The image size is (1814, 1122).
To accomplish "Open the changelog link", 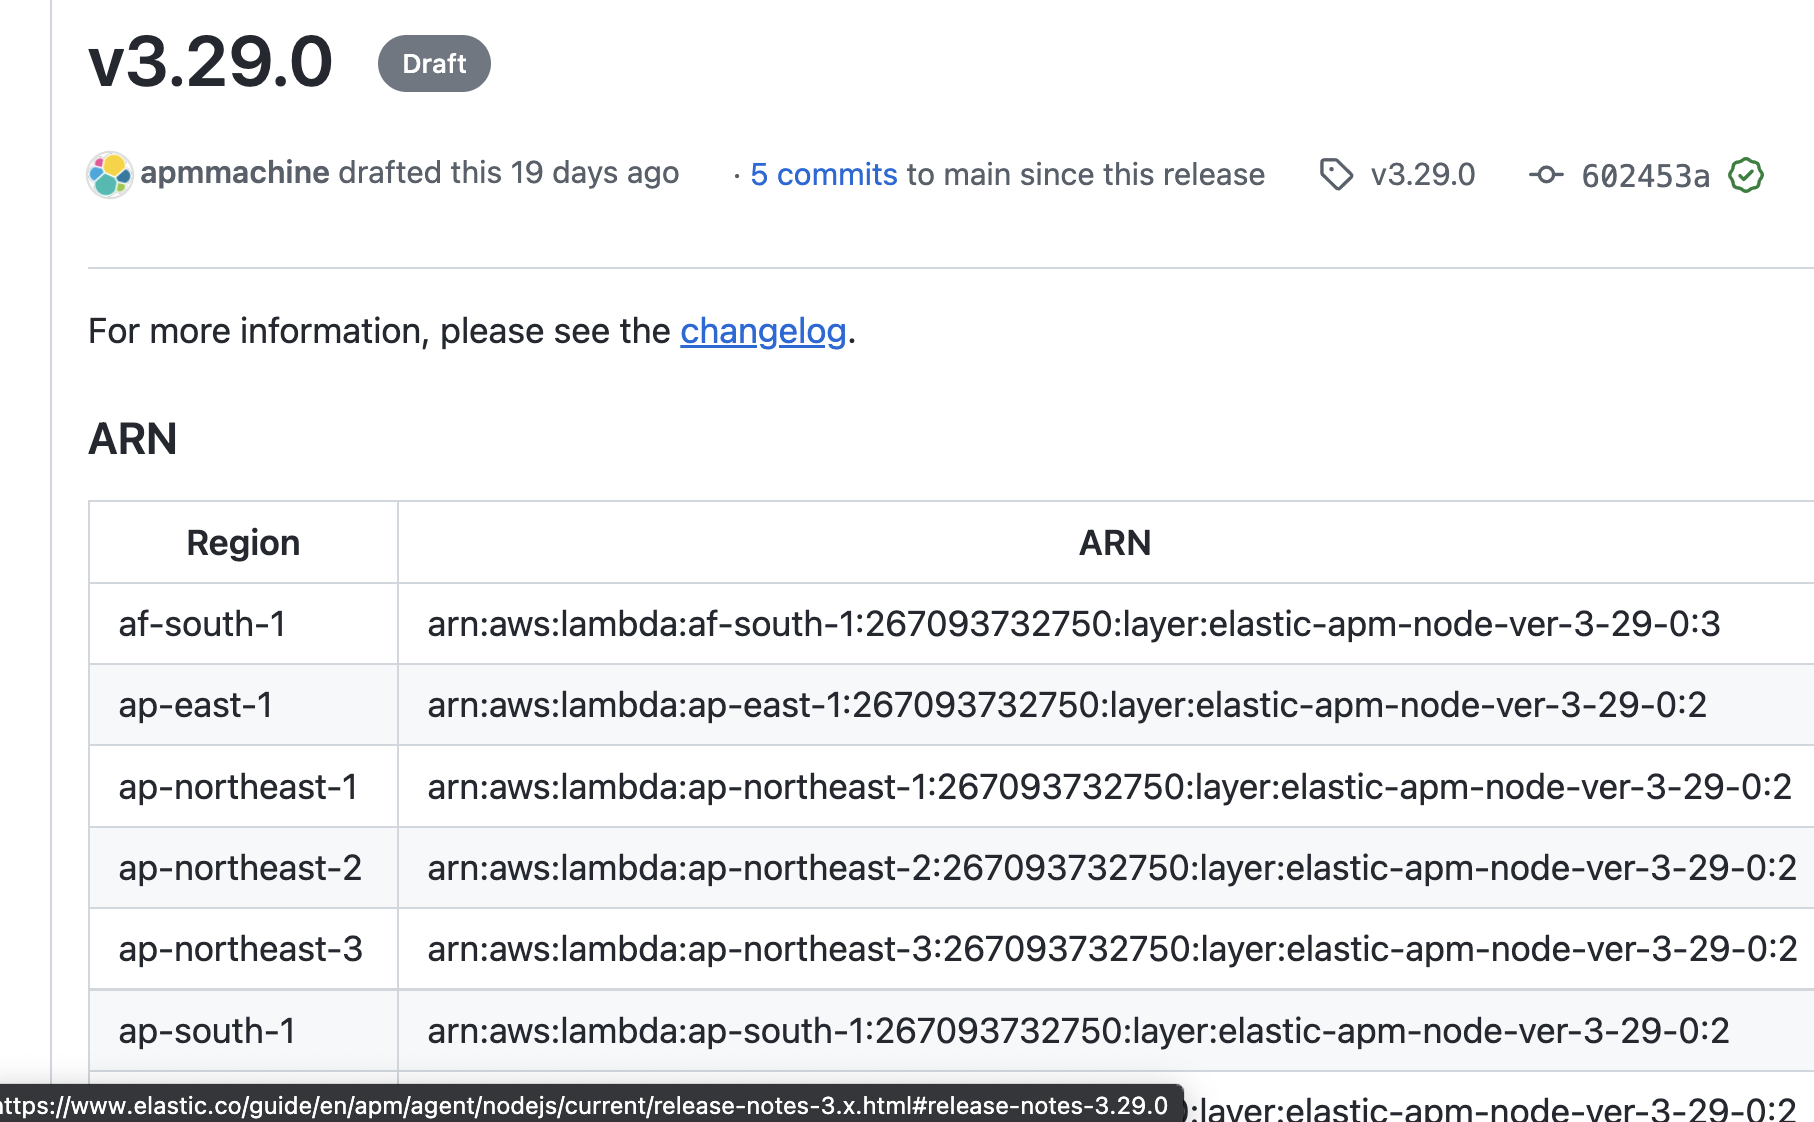I will (x=763, y=331).
